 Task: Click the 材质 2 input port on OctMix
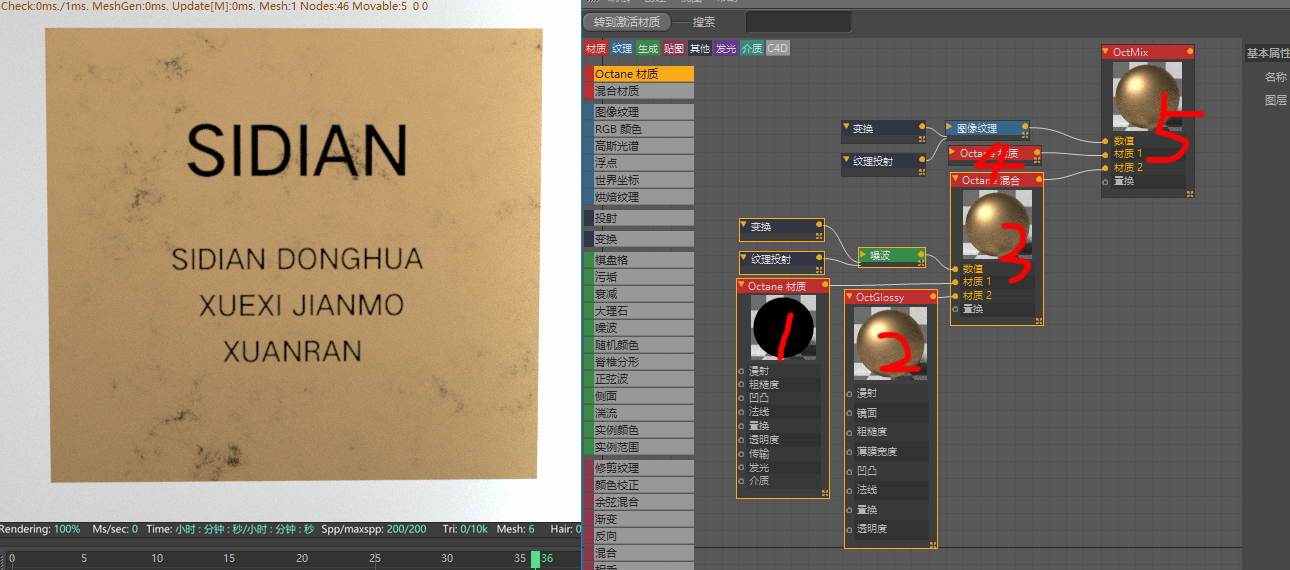point(1105,168)
